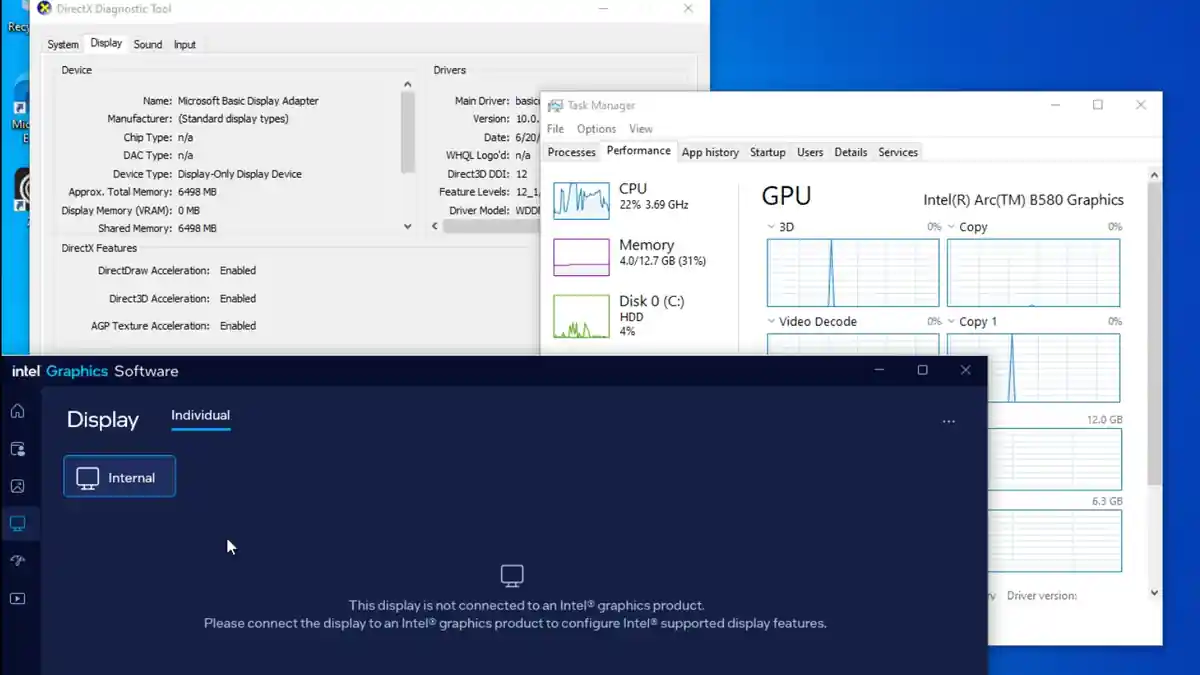The width and height of the screenshot is (1200, 675).
Task: Open the Options menu in Task Manager
Action: (596, 129)
